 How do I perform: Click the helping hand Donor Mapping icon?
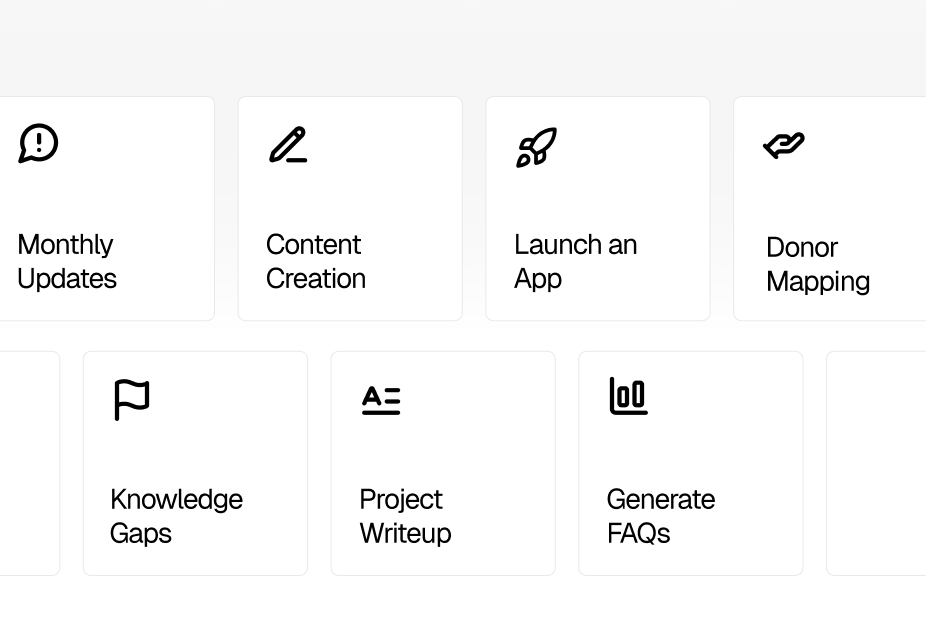[784, 145]
